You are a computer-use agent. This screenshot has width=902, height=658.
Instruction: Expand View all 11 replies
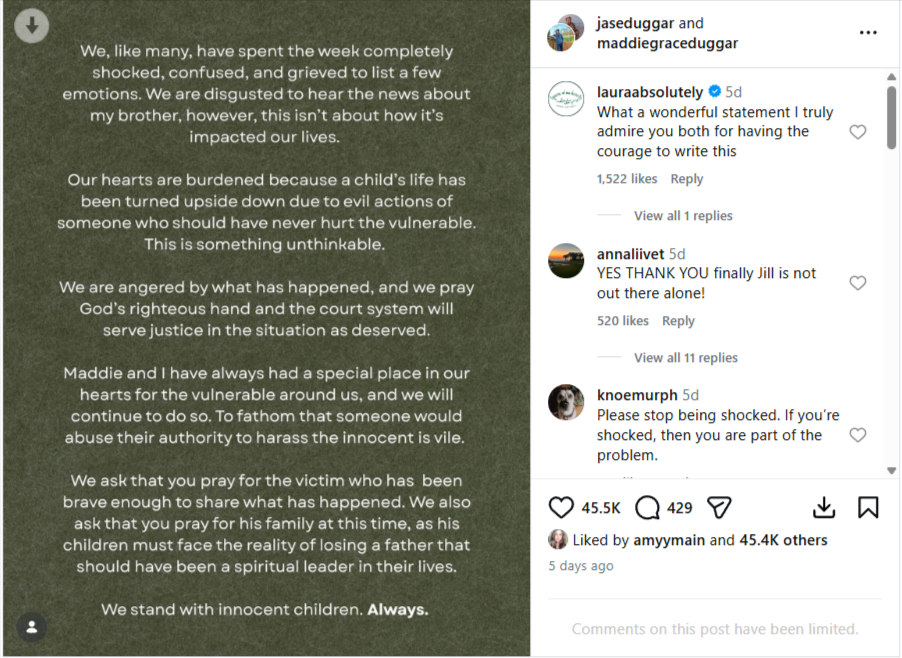click(x=686, y=358)
